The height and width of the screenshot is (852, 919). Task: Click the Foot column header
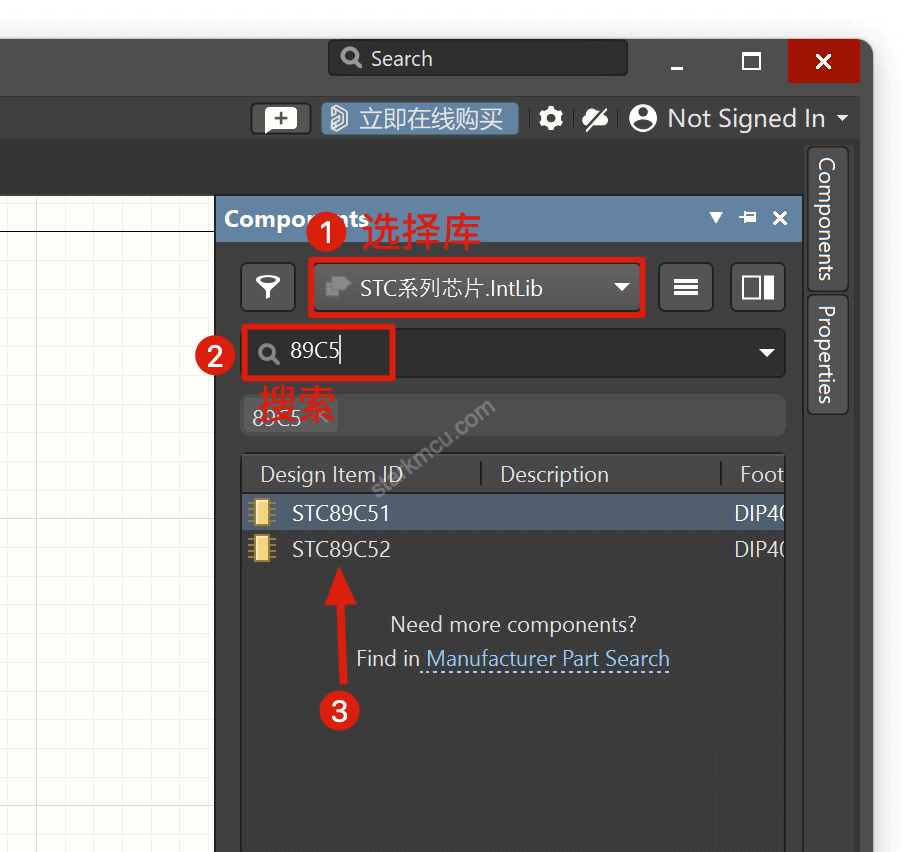[x=761, y=474]
